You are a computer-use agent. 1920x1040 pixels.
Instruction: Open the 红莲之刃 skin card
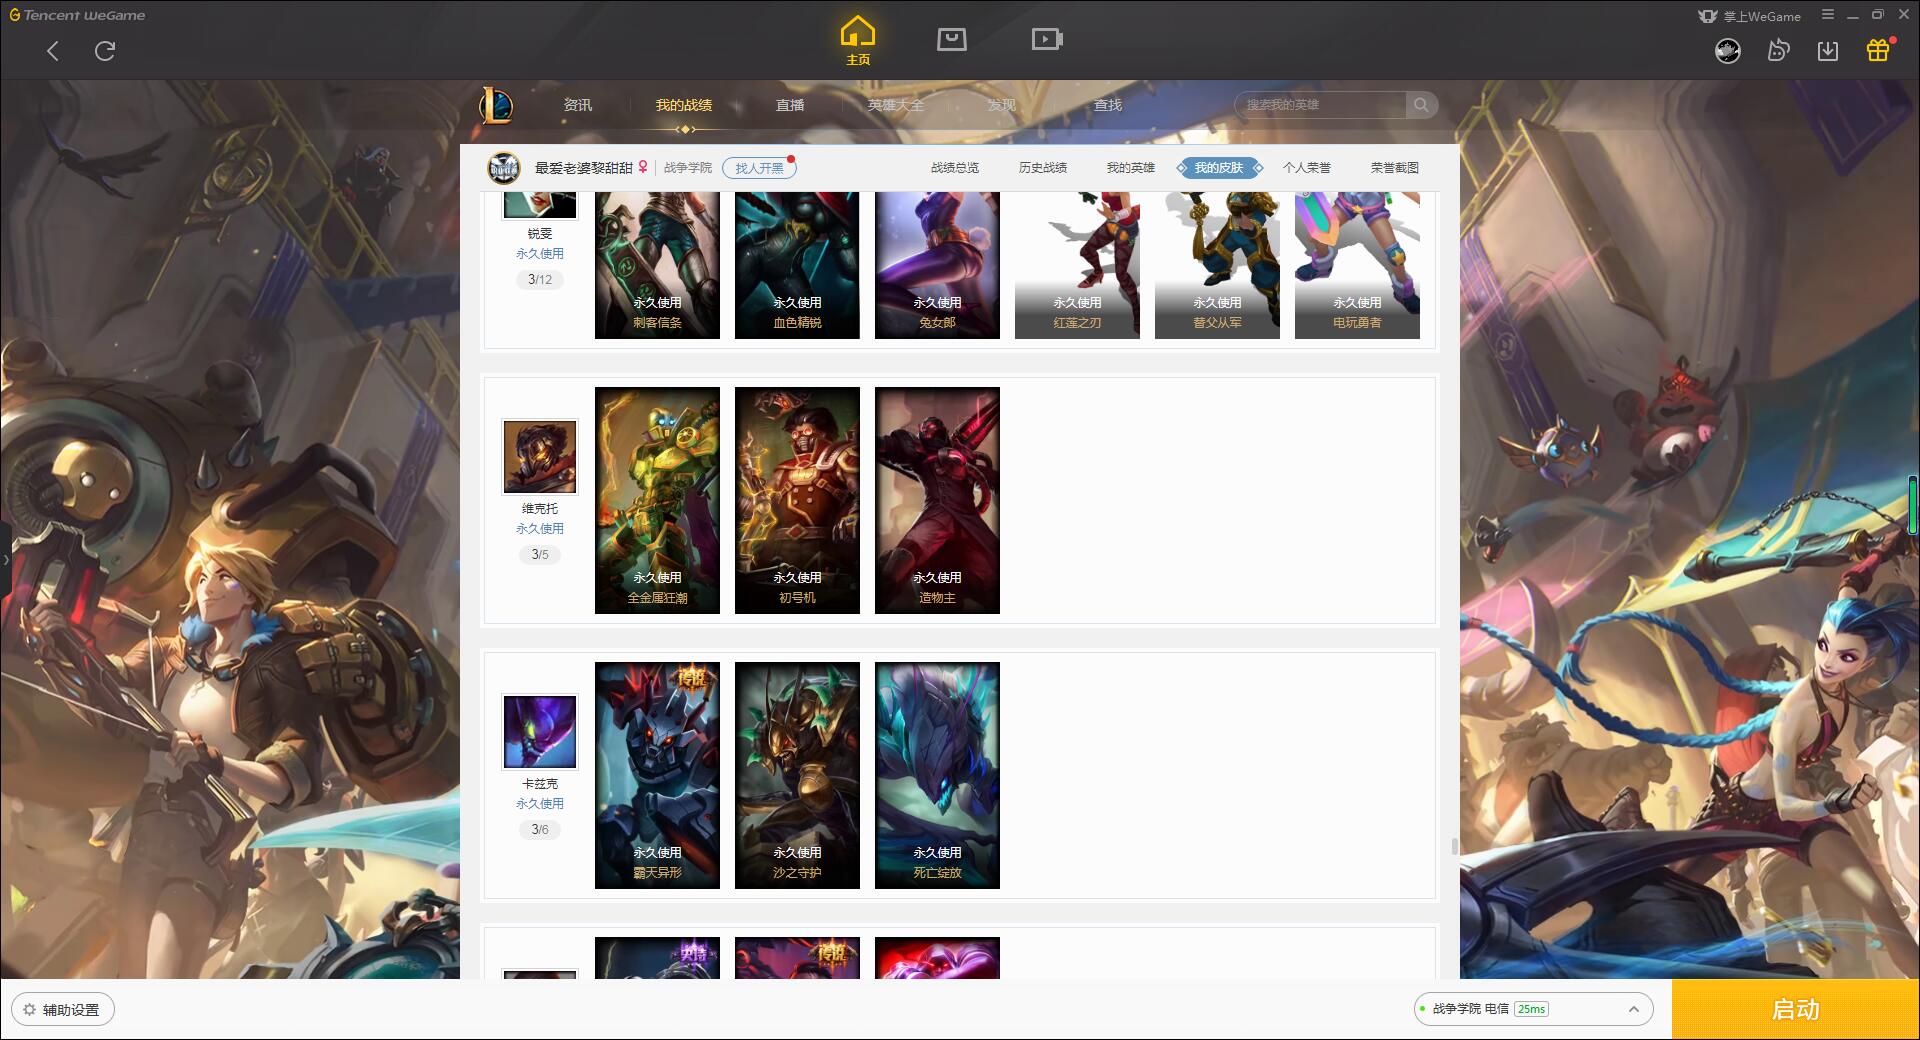[x=1077, y=265]
